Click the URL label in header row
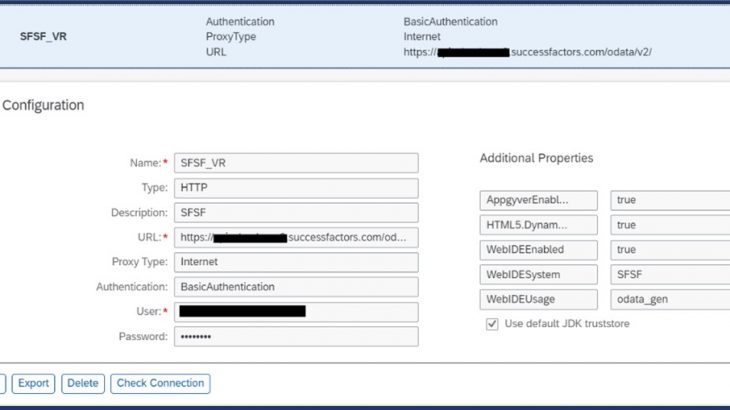This screenshot has width=730, height=410. (216, 52)
